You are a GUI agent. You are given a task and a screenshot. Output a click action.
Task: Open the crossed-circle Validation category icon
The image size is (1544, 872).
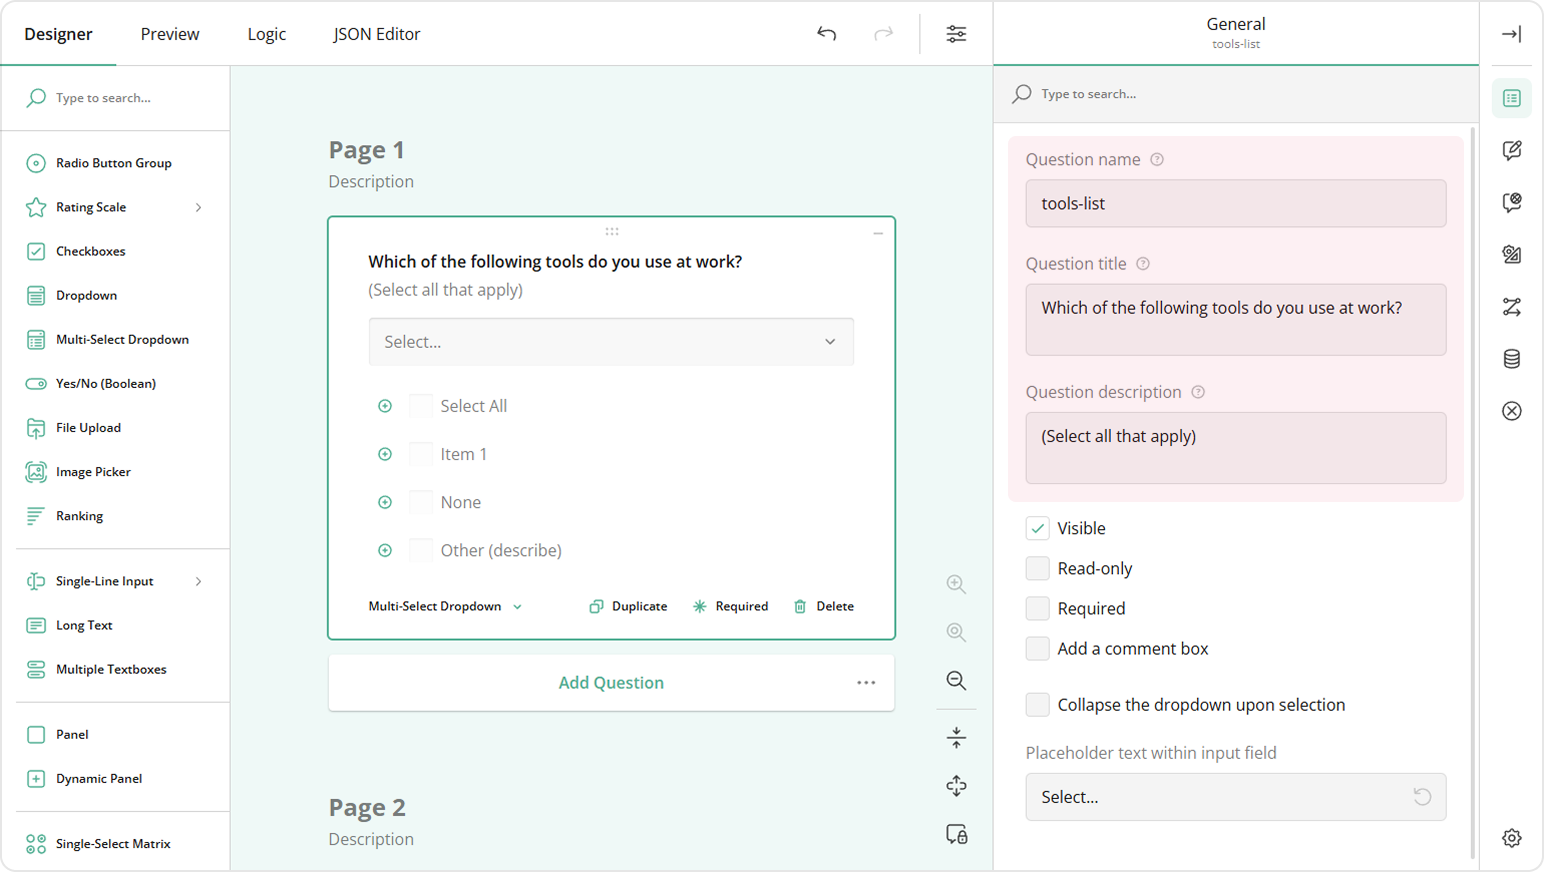pyautogui.click(x=1511, y=410)
